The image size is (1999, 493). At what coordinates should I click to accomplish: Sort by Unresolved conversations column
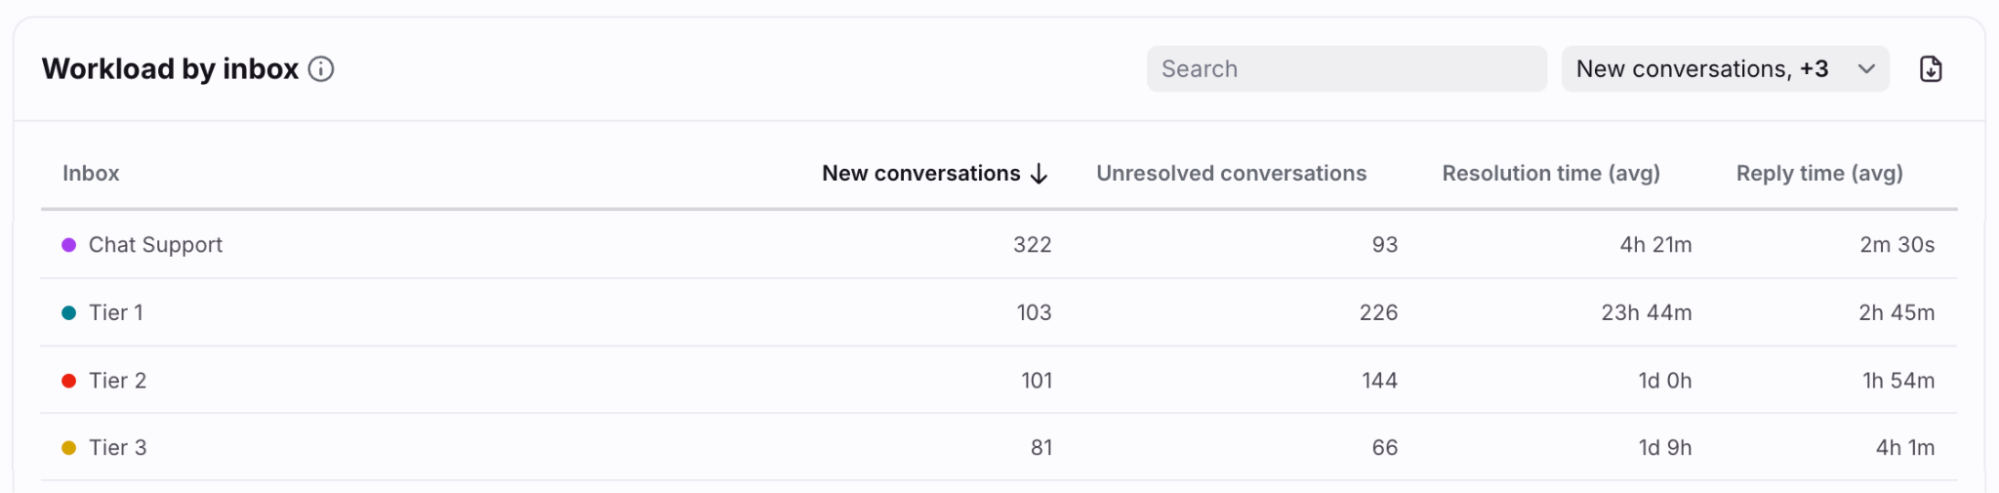pos(1230,174)
